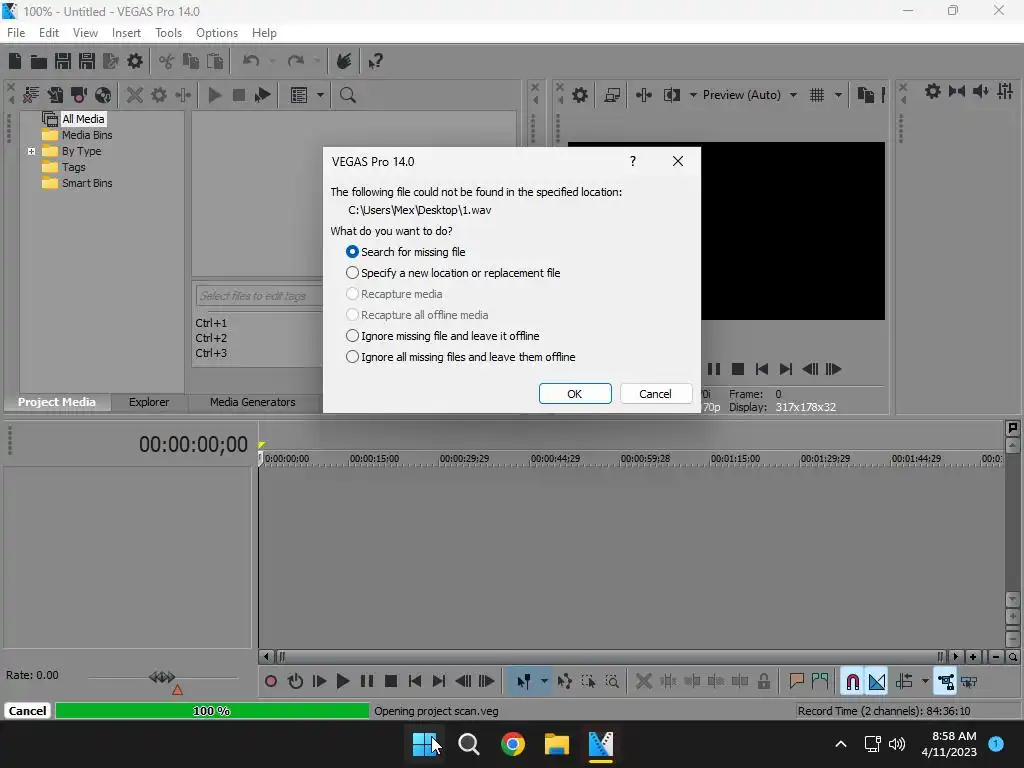
Task: Open the Edit tool dropdown arrow
Action: coord(544,682)
